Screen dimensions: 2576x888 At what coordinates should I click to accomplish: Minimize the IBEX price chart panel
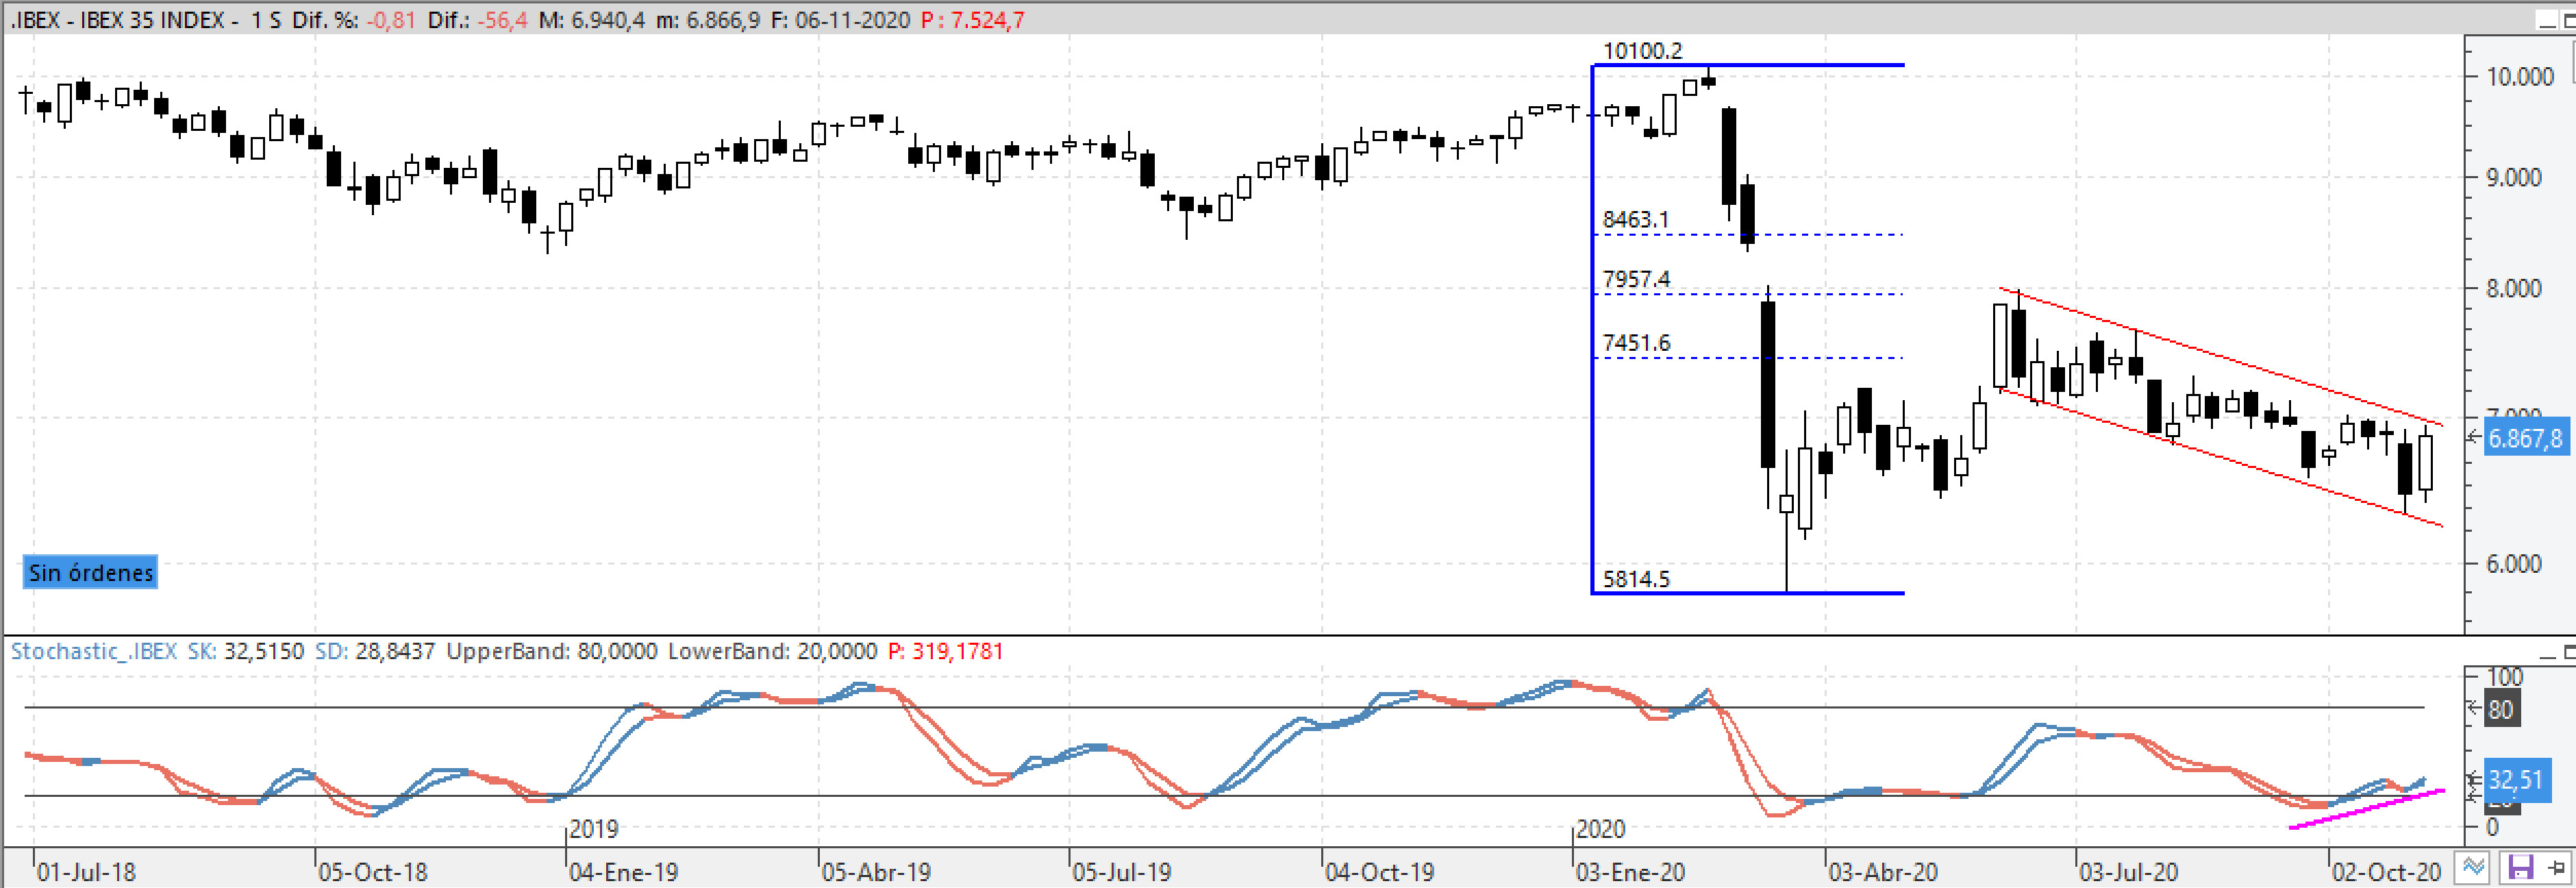[x=2546, y=20]
